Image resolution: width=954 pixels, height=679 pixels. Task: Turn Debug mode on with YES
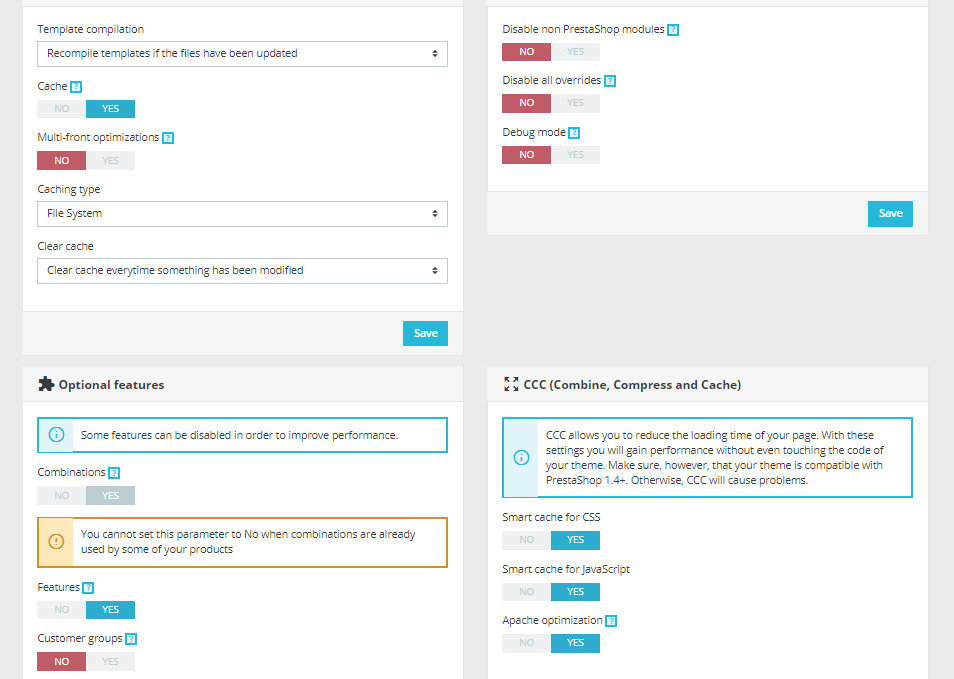click(x=575, y=154)
